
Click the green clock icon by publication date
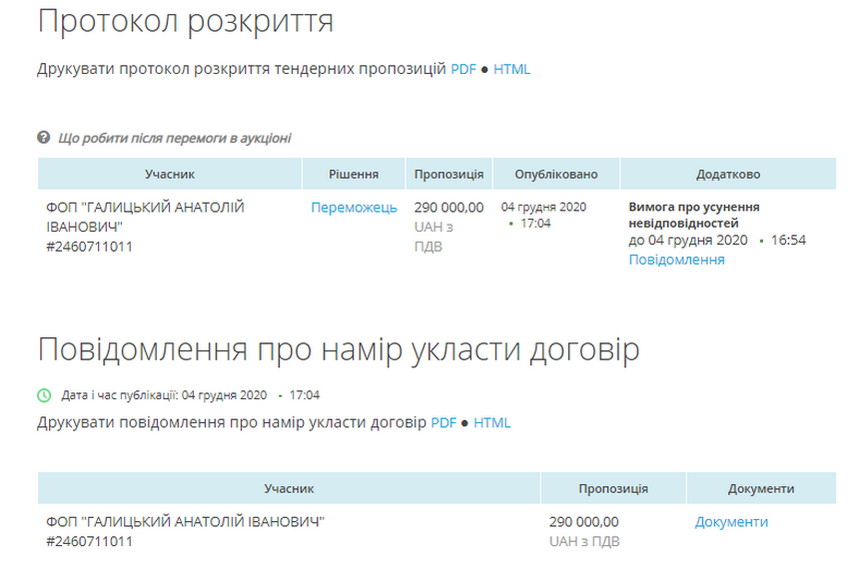[44, 395]
